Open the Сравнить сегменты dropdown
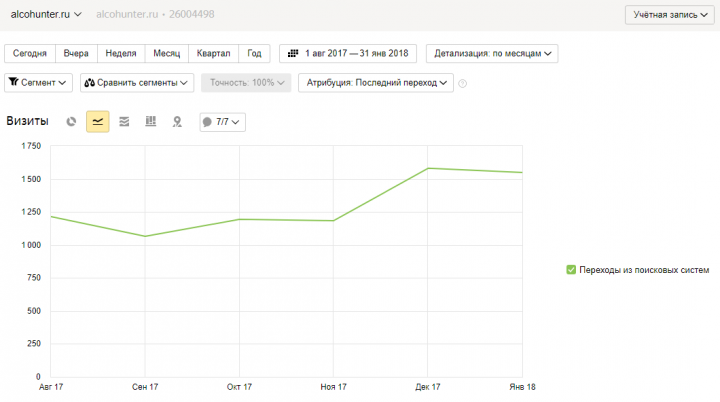The width and height of the screenshot is (720, 402). pyautogui.click(x=137, y=83)
